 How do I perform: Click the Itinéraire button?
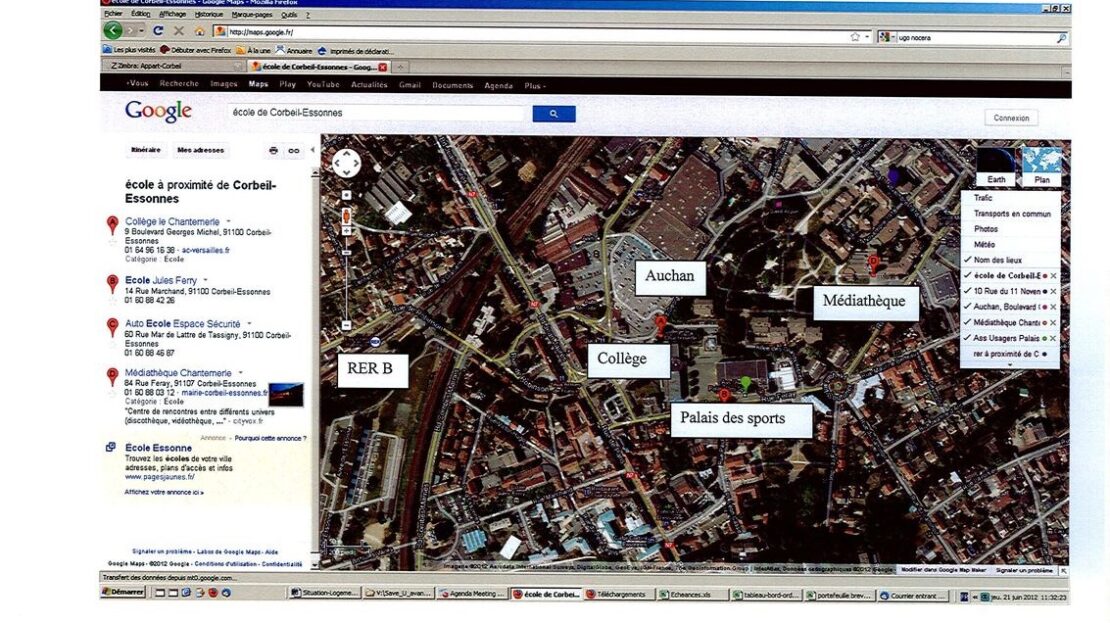[146, 150]
